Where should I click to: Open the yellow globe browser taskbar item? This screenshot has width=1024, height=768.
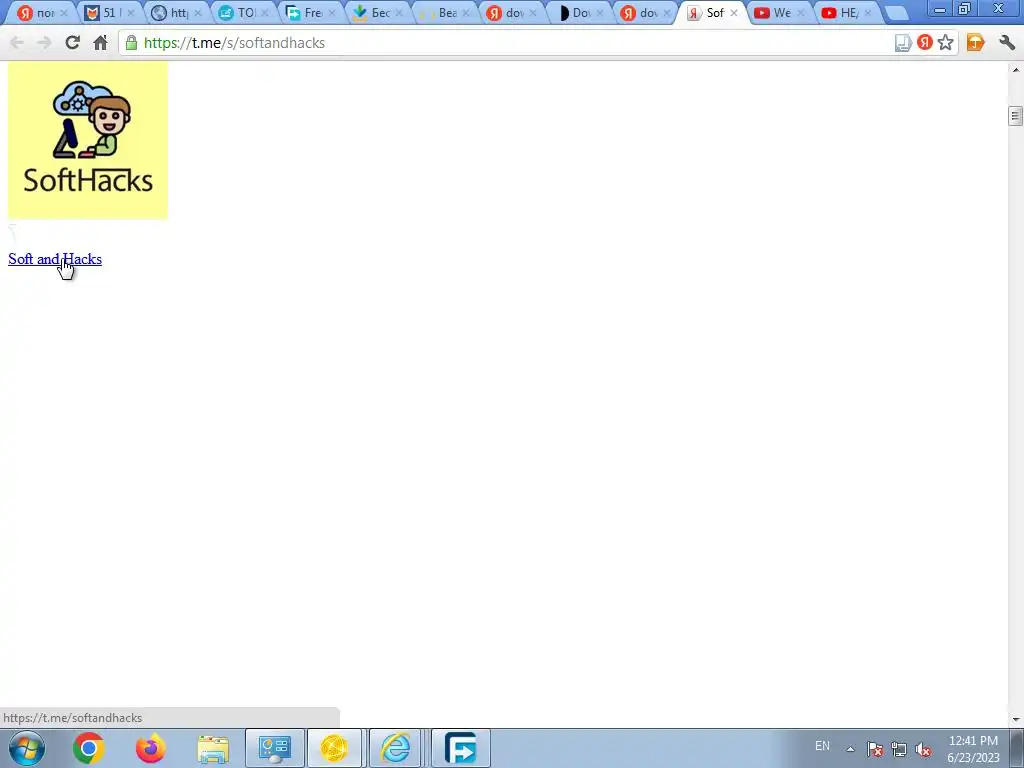334,748
